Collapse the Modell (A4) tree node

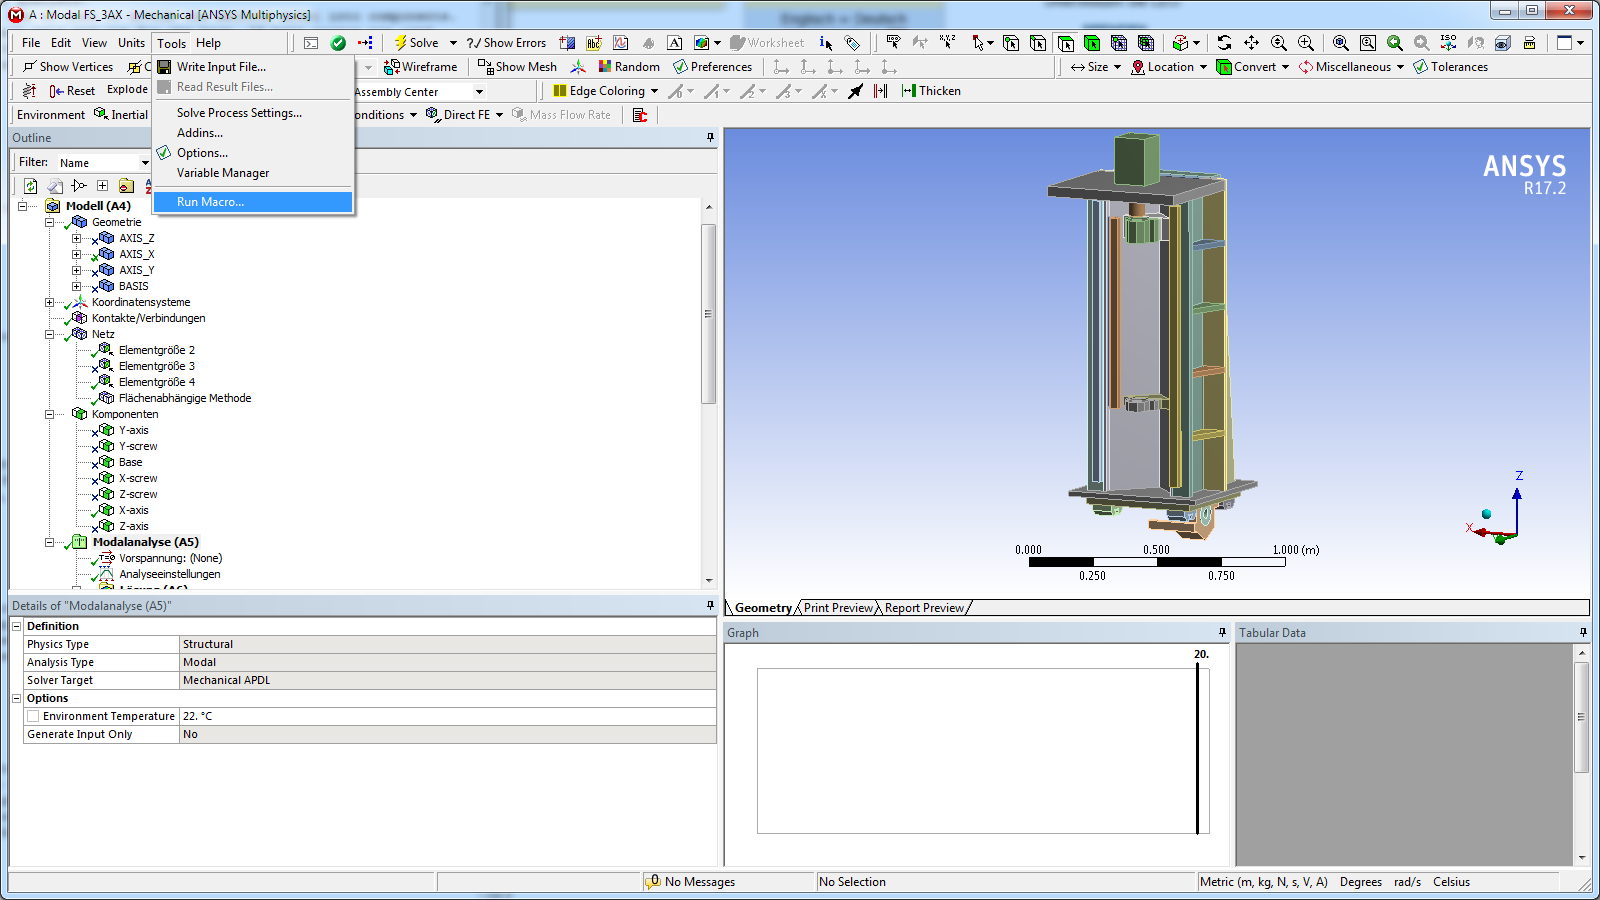pyautogui.click(x=22, y=206)
